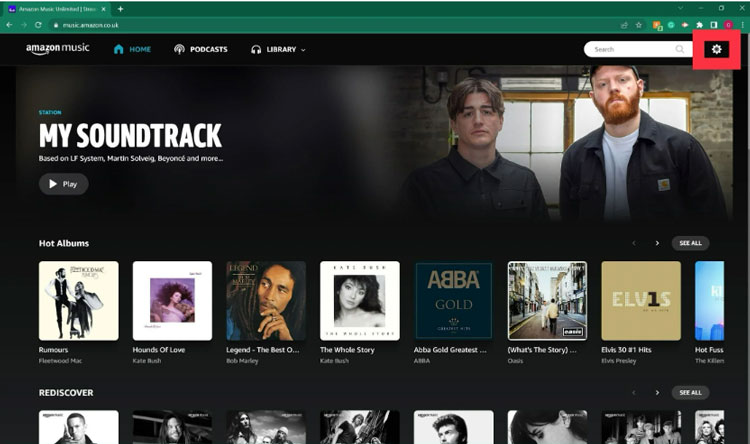This screenshot has width=750, height=444.
Task: Open the Bob Marley artist link
Action: coord(242,361)
